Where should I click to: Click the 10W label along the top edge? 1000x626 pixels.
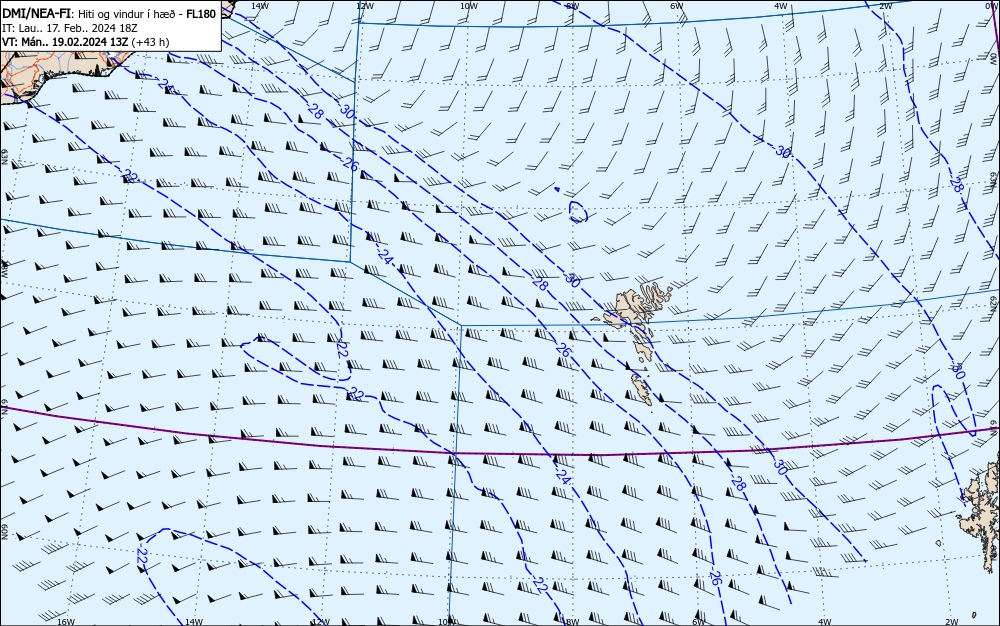point(469,6)
